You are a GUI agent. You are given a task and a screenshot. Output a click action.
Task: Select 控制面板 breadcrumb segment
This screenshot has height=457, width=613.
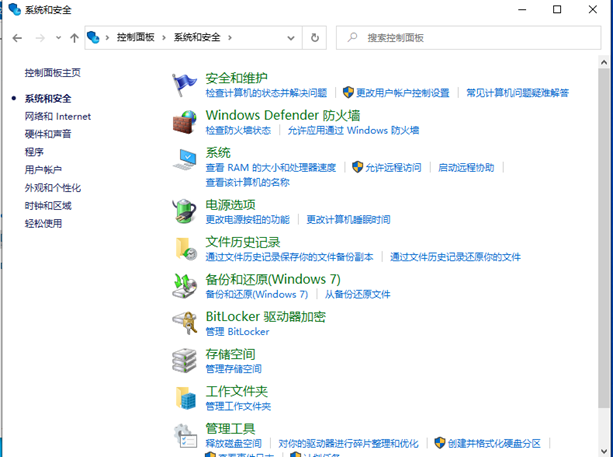coord(136,38)
